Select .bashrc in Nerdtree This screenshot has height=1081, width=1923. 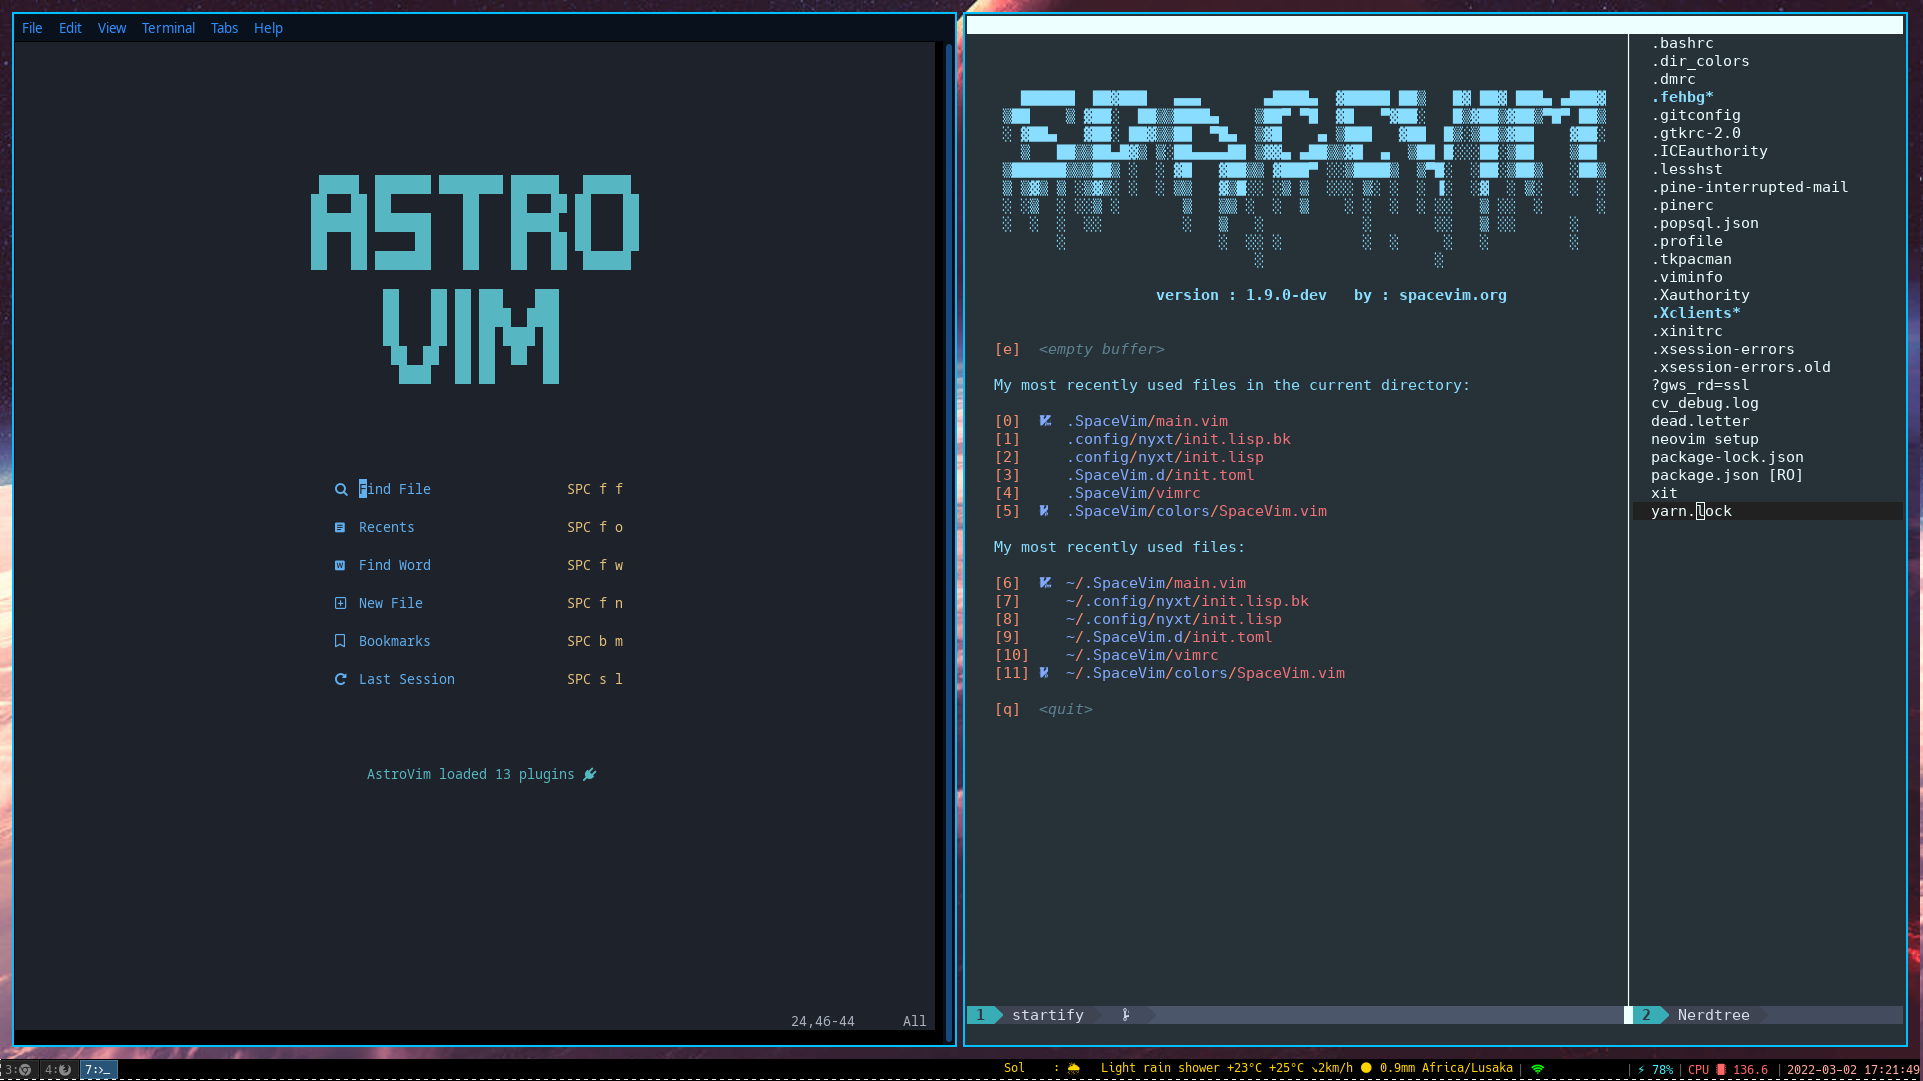pos(1682,43)
